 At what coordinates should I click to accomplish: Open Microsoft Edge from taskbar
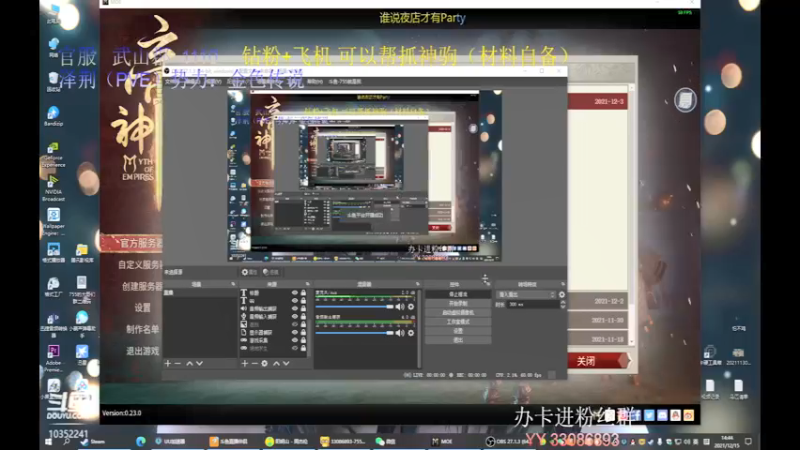pyautogui.click(x=141, y=441)
